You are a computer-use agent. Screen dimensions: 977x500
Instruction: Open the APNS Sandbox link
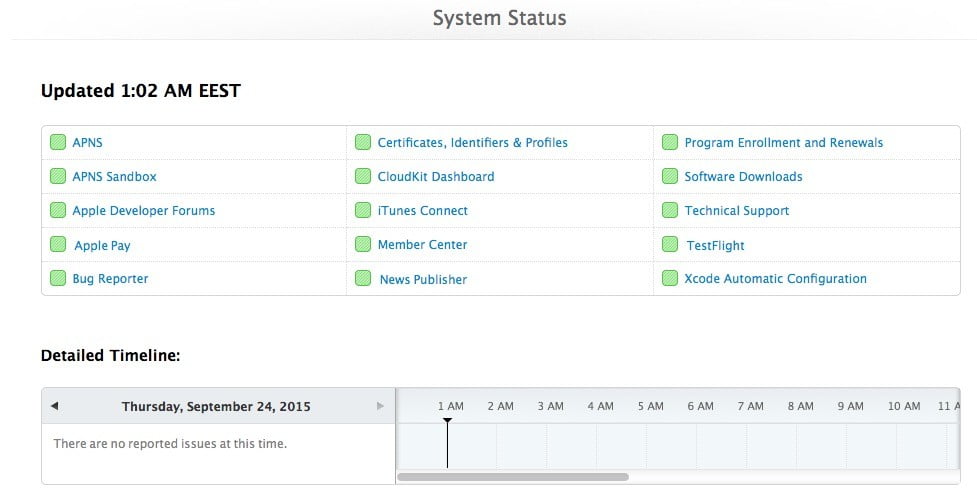click(x=114, y=177)
